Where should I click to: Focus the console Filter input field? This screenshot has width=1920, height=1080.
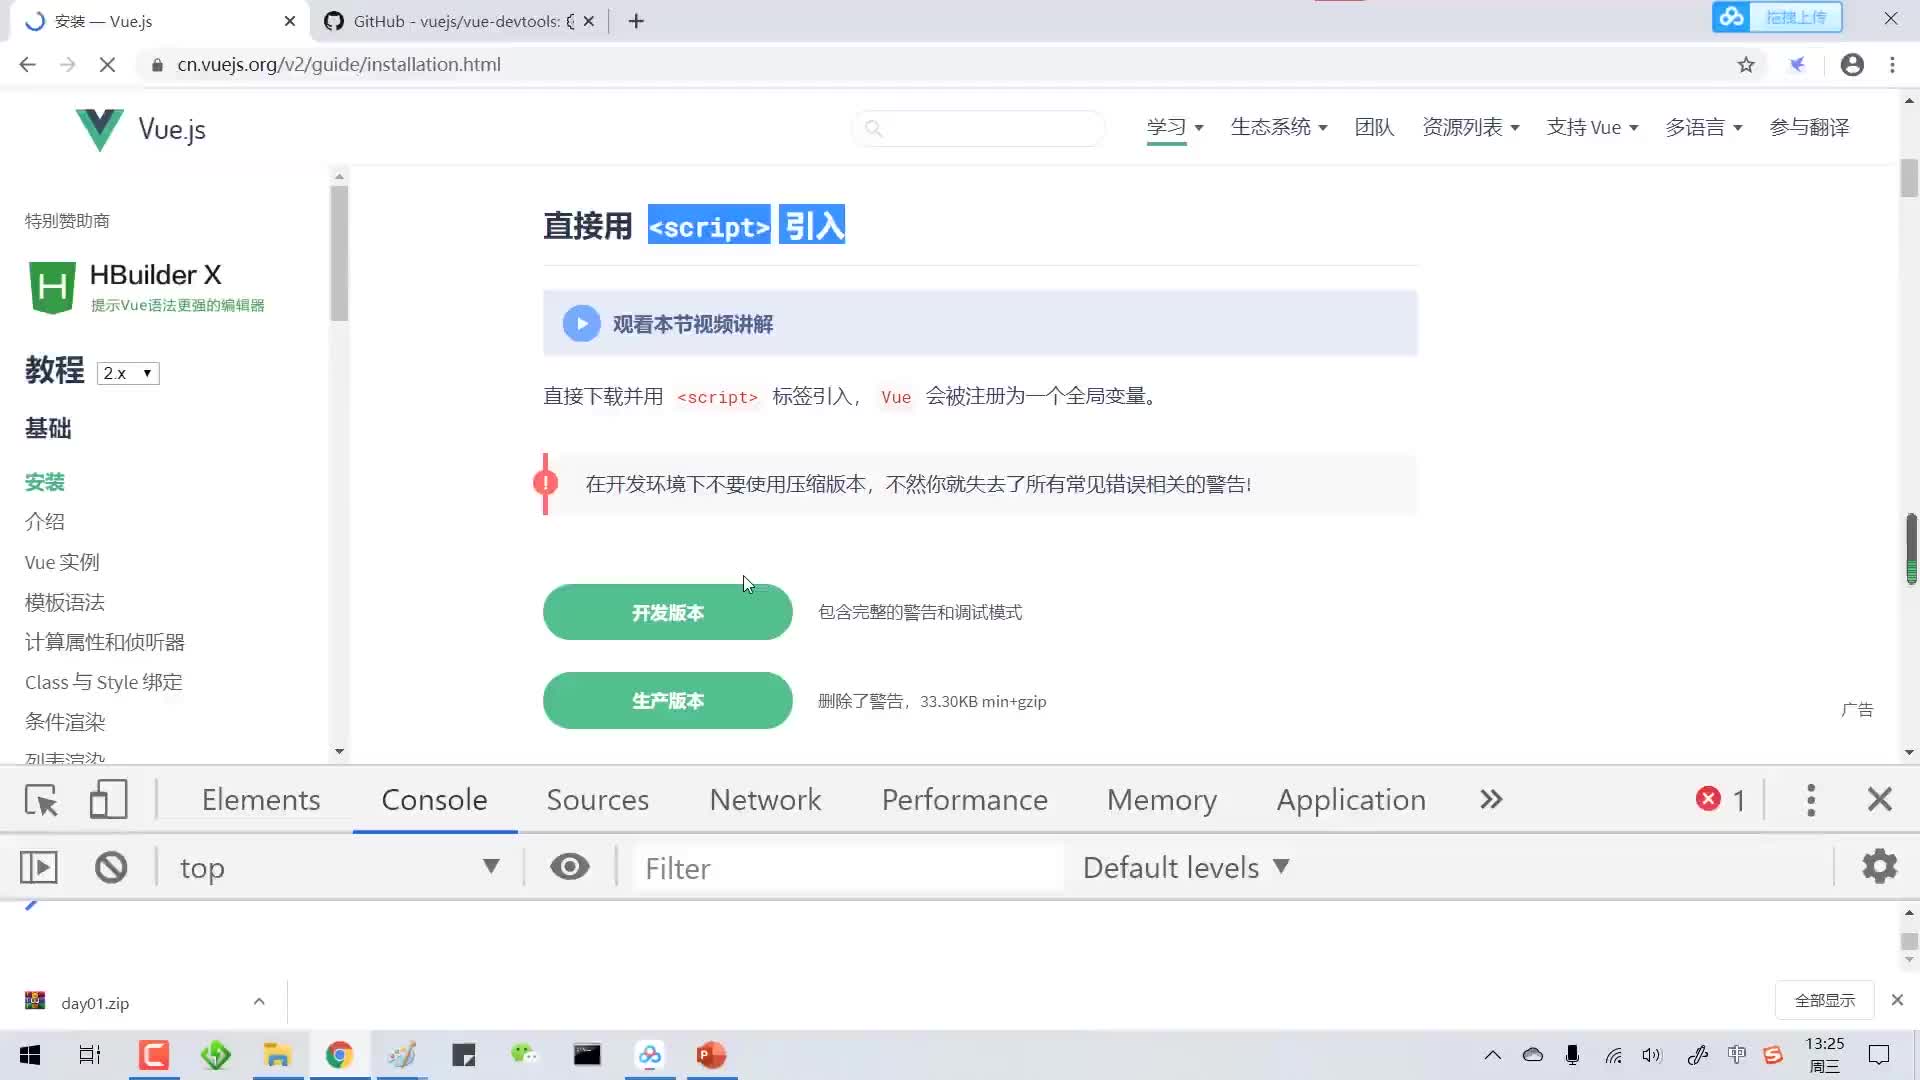(850, 867)
